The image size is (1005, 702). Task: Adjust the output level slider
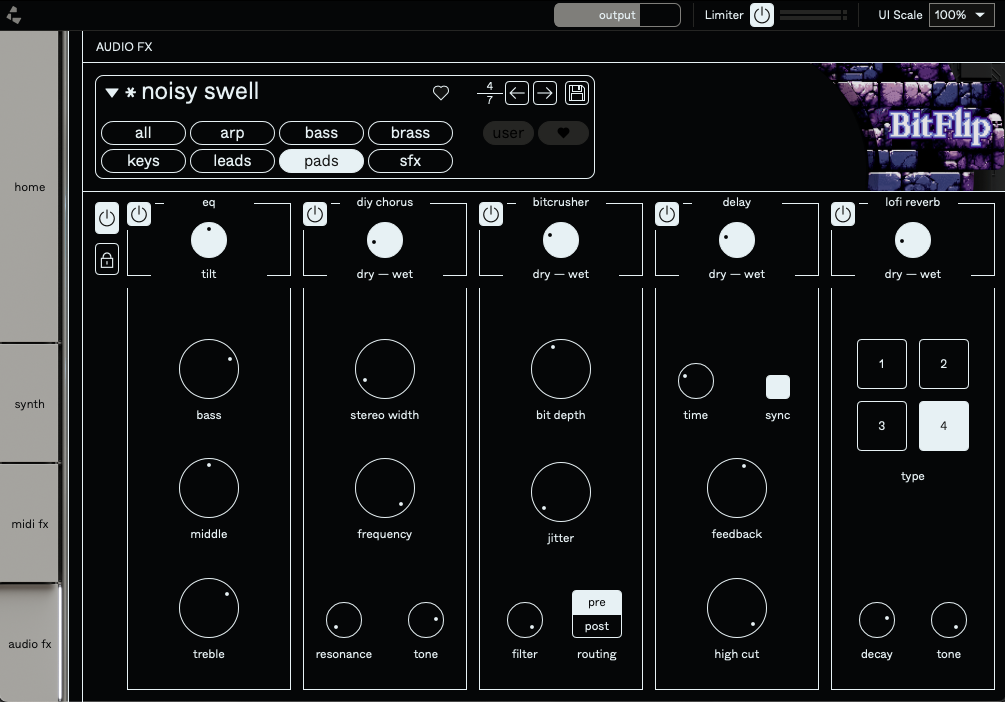coord(617,15)
